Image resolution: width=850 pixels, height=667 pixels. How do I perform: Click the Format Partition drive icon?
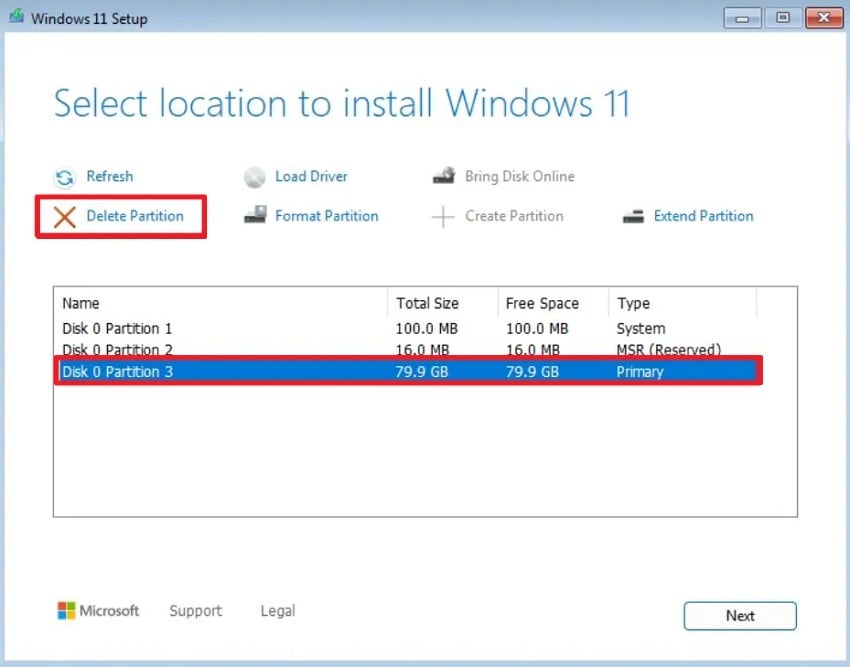tap(255, 215)
